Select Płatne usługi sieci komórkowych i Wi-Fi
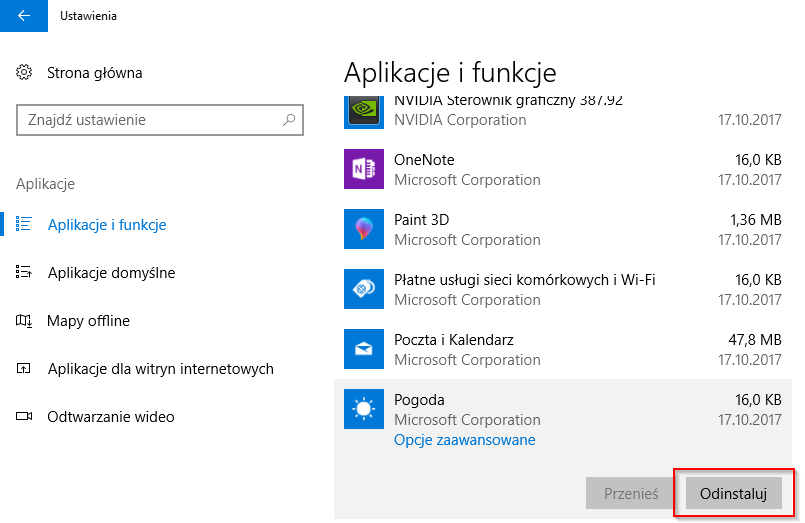805x523 pixels. 525,280
